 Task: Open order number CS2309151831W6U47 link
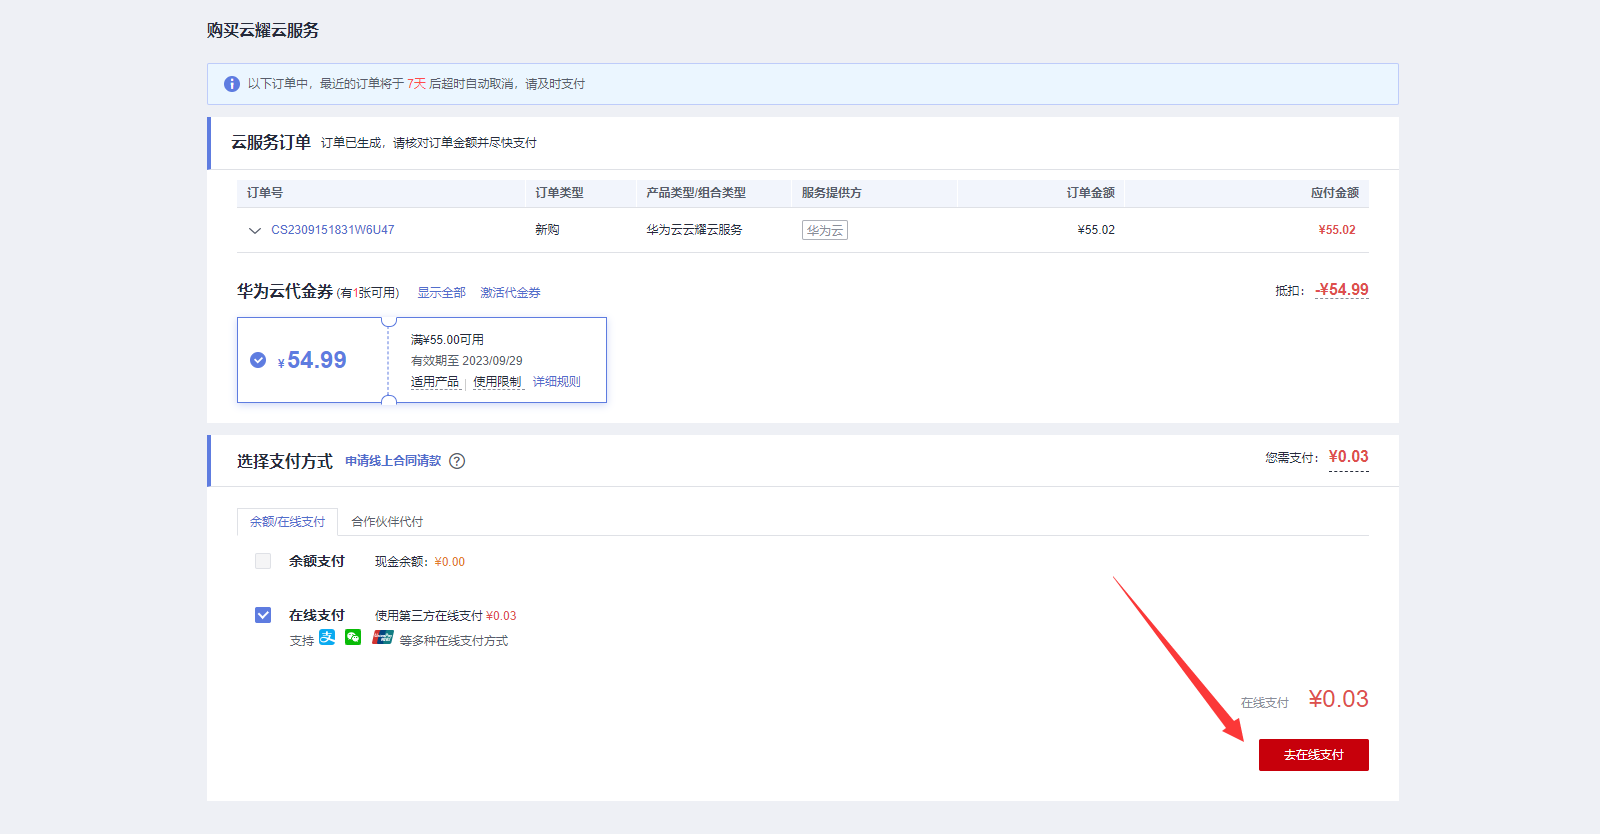pos(333,230)
